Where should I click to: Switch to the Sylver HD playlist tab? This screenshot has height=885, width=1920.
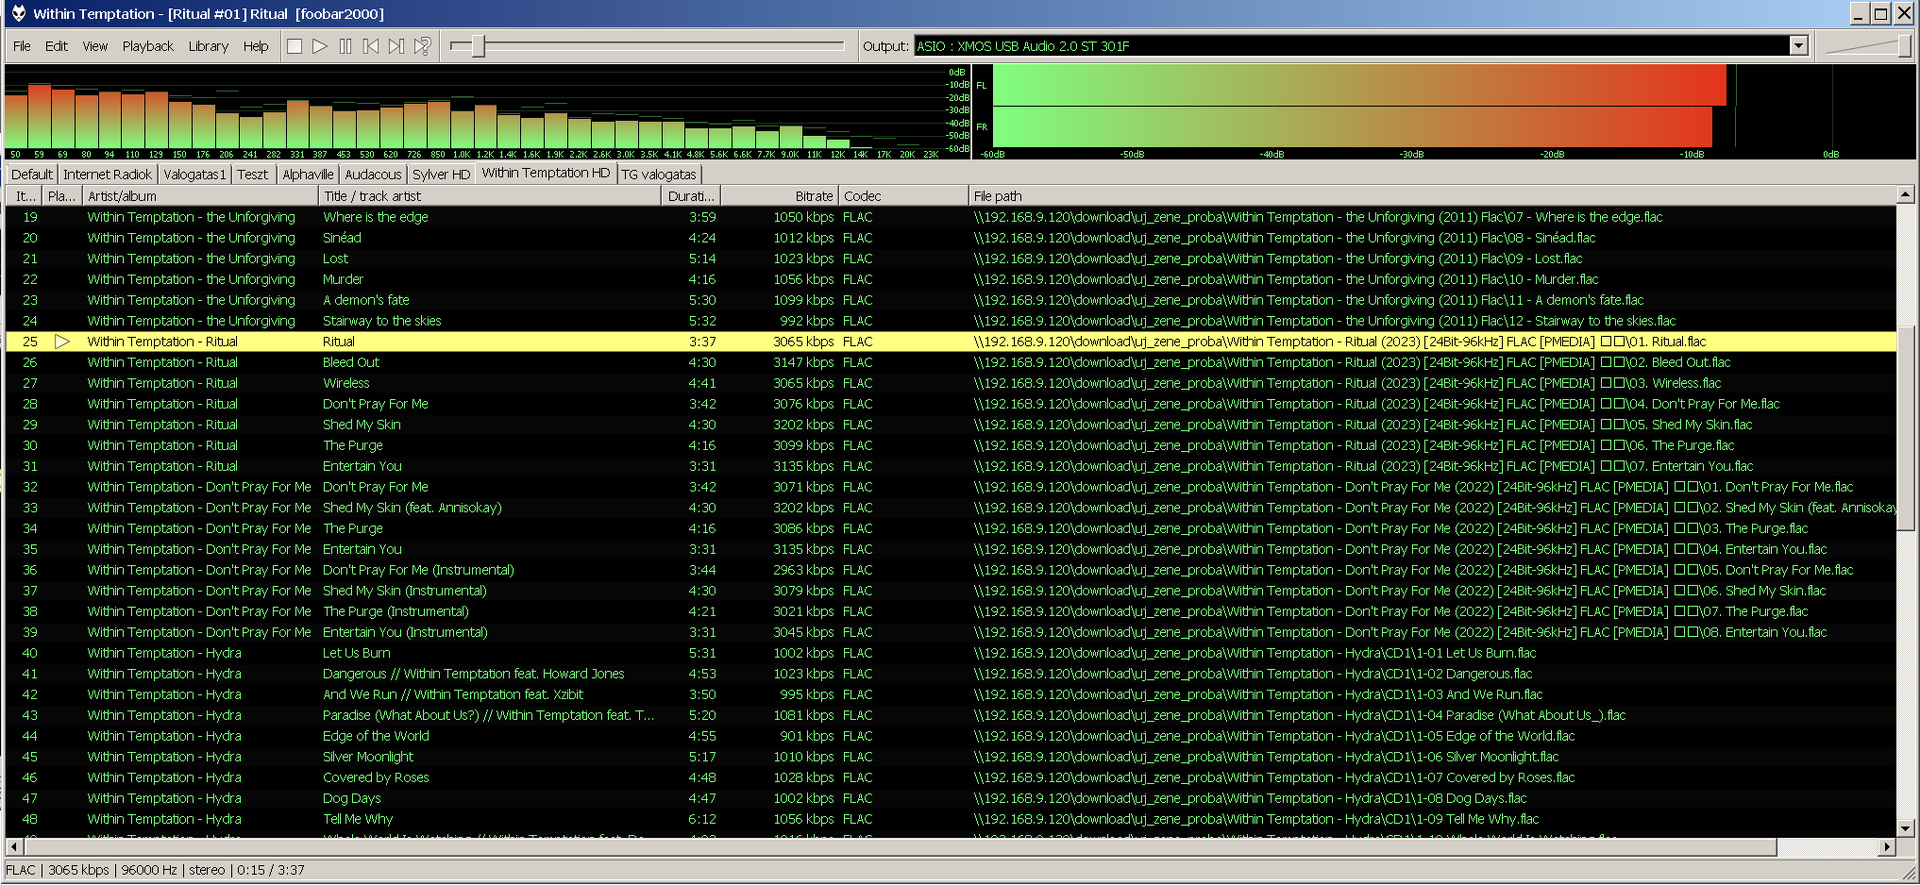click(441, 174)
